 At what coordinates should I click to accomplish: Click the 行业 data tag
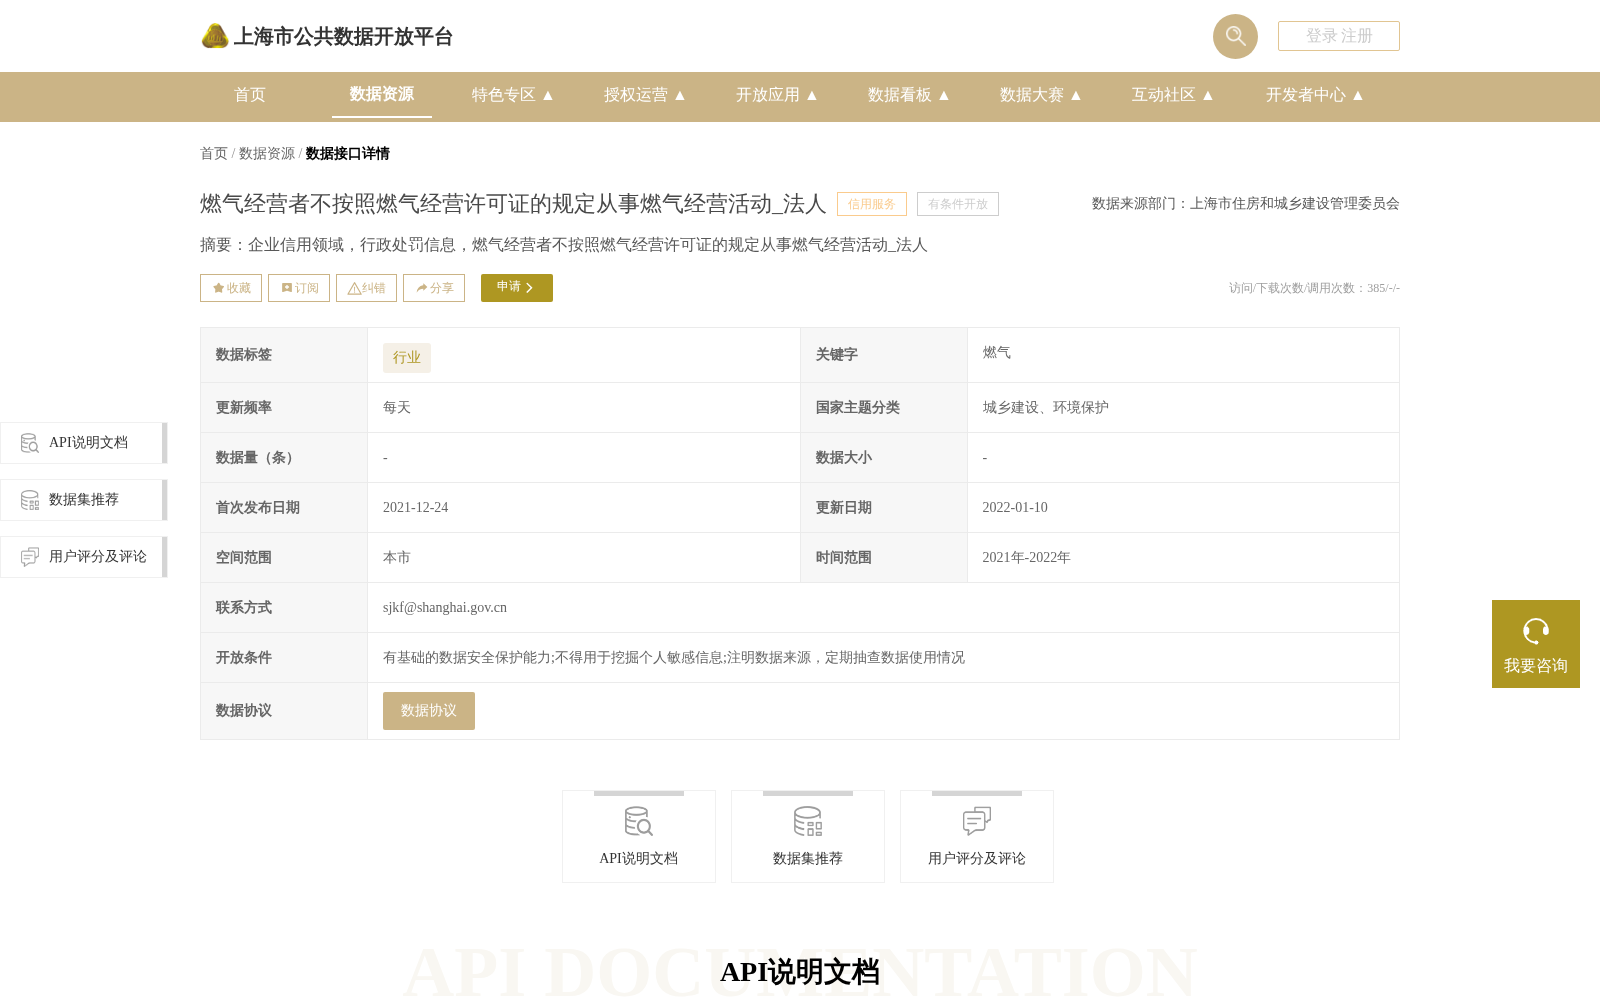[407, 358]
